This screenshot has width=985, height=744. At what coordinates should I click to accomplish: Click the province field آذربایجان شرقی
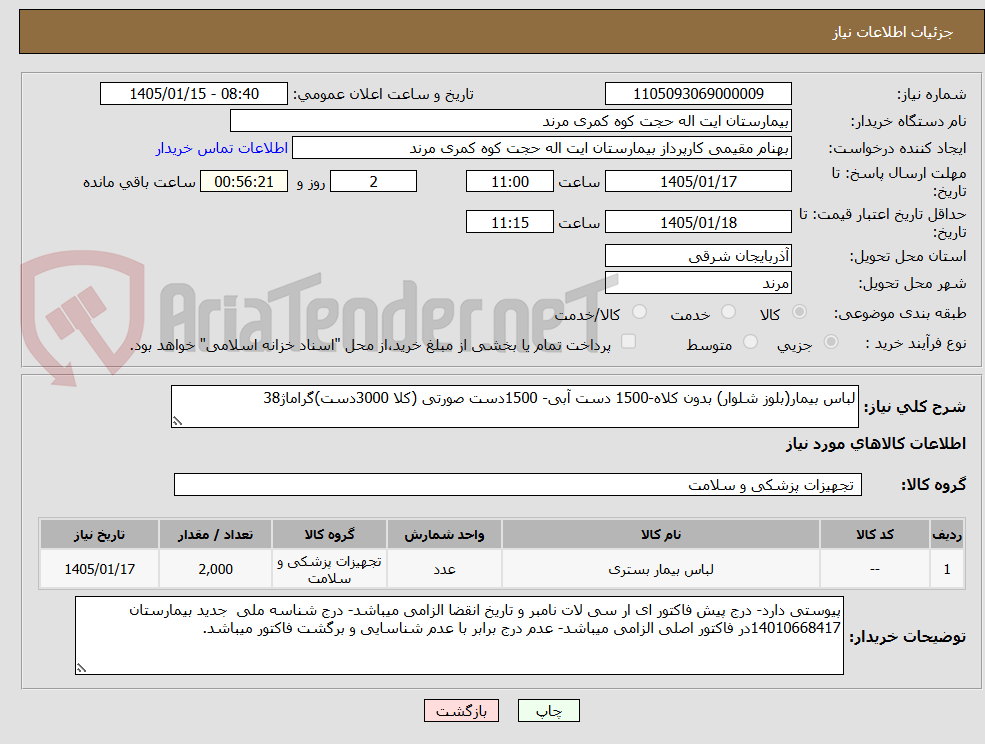click(698, 256)
